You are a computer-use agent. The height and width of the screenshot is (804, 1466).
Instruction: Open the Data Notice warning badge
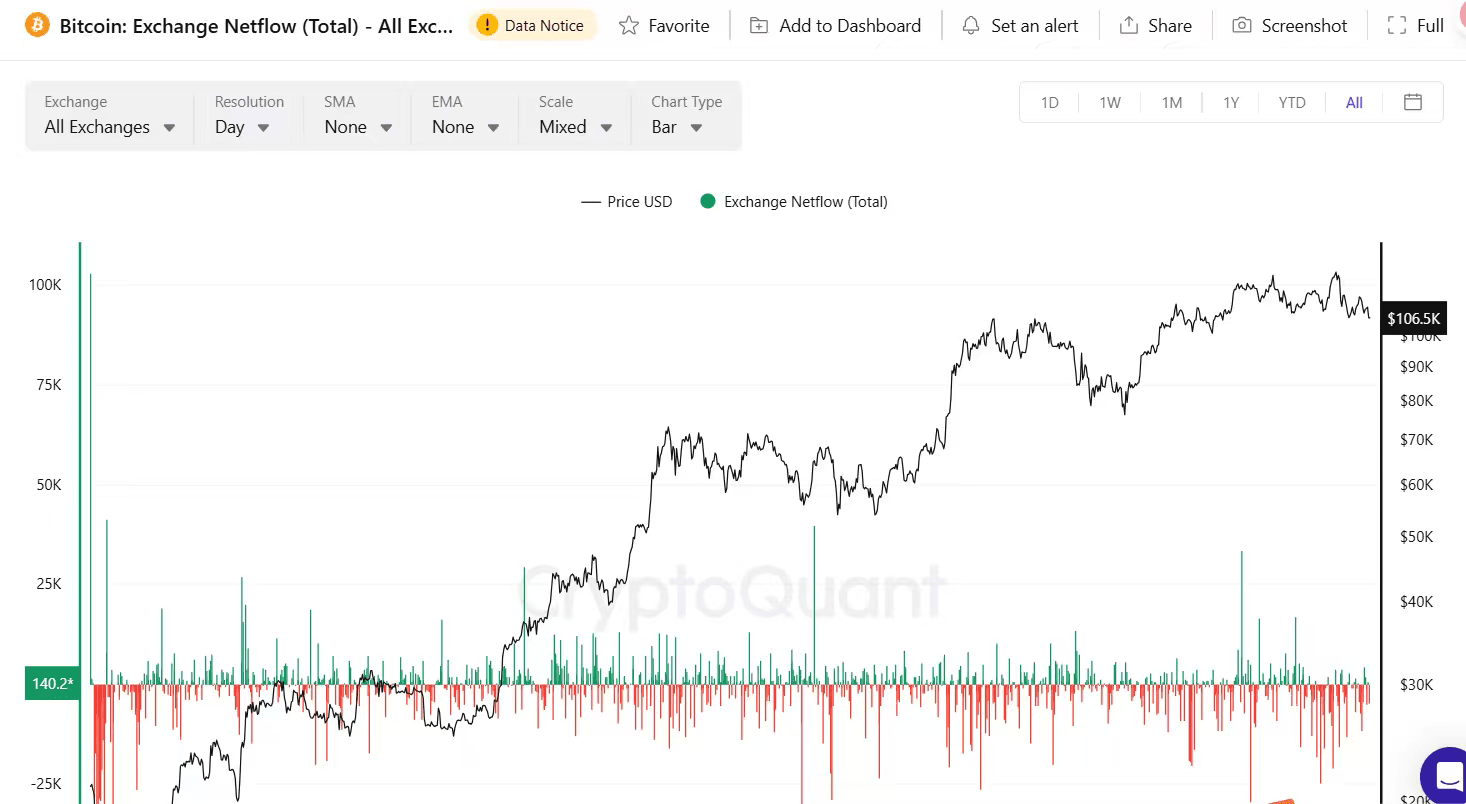click(x=532, y=25)
